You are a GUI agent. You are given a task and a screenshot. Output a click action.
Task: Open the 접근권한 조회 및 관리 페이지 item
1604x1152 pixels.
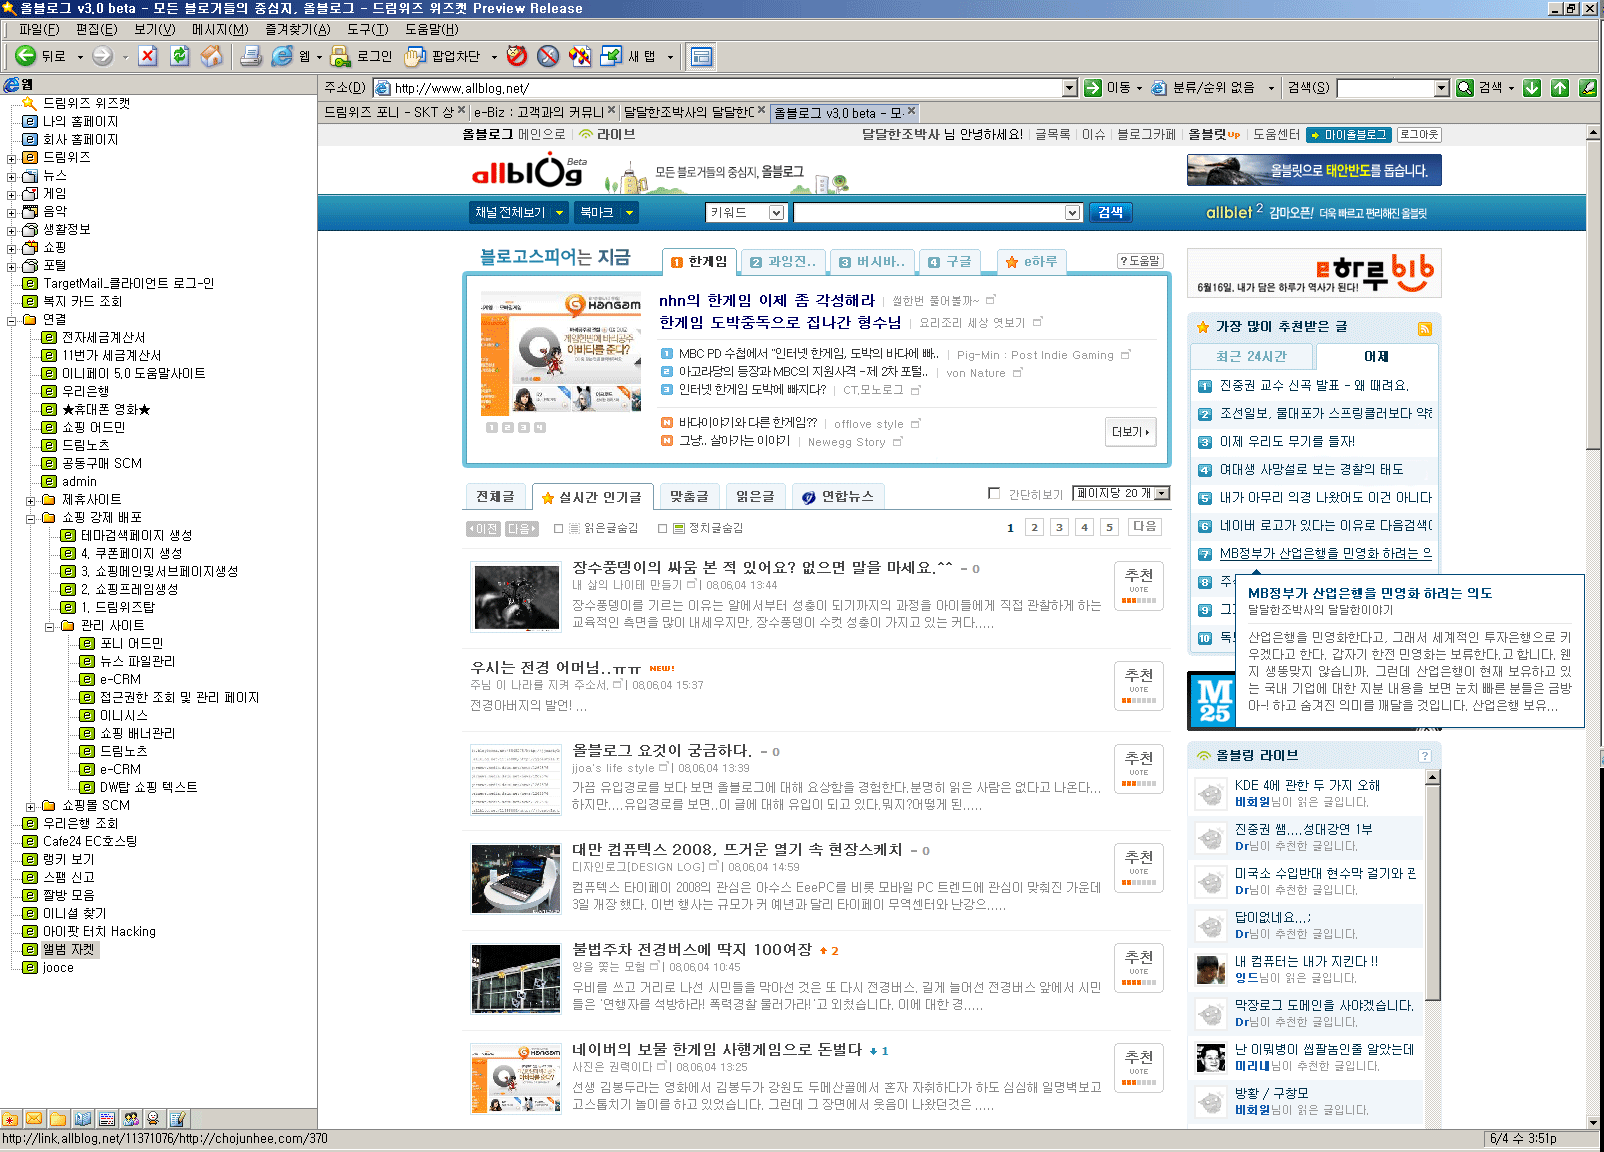click(179, 698)
